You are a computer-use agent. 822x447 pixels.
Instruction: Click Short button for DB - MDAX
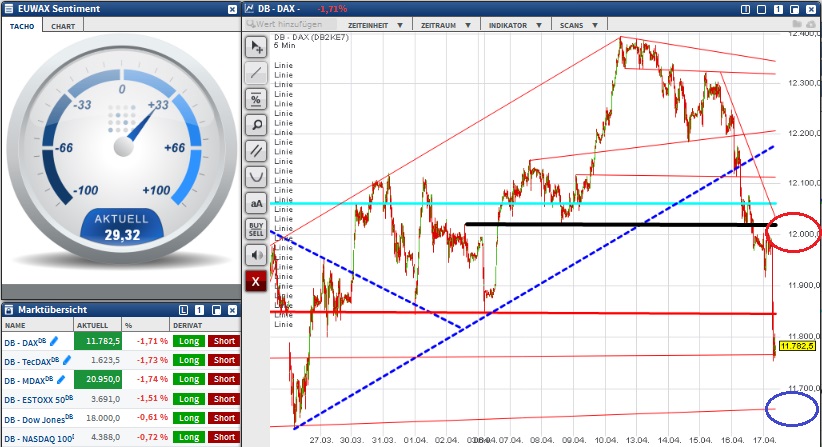click(x=224, y=379)
